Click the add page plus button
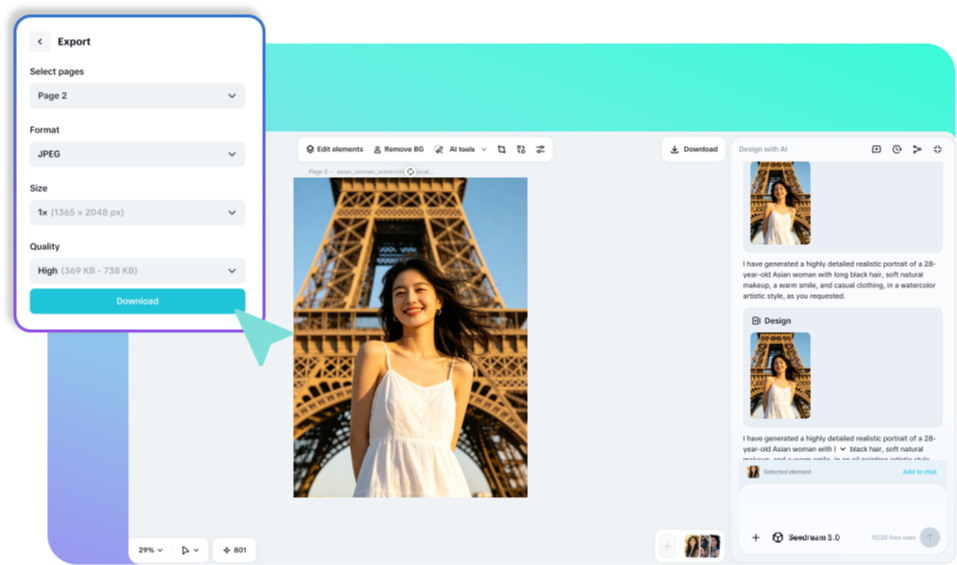This screenshot has height=565, width=957. [x=667, y=546]
